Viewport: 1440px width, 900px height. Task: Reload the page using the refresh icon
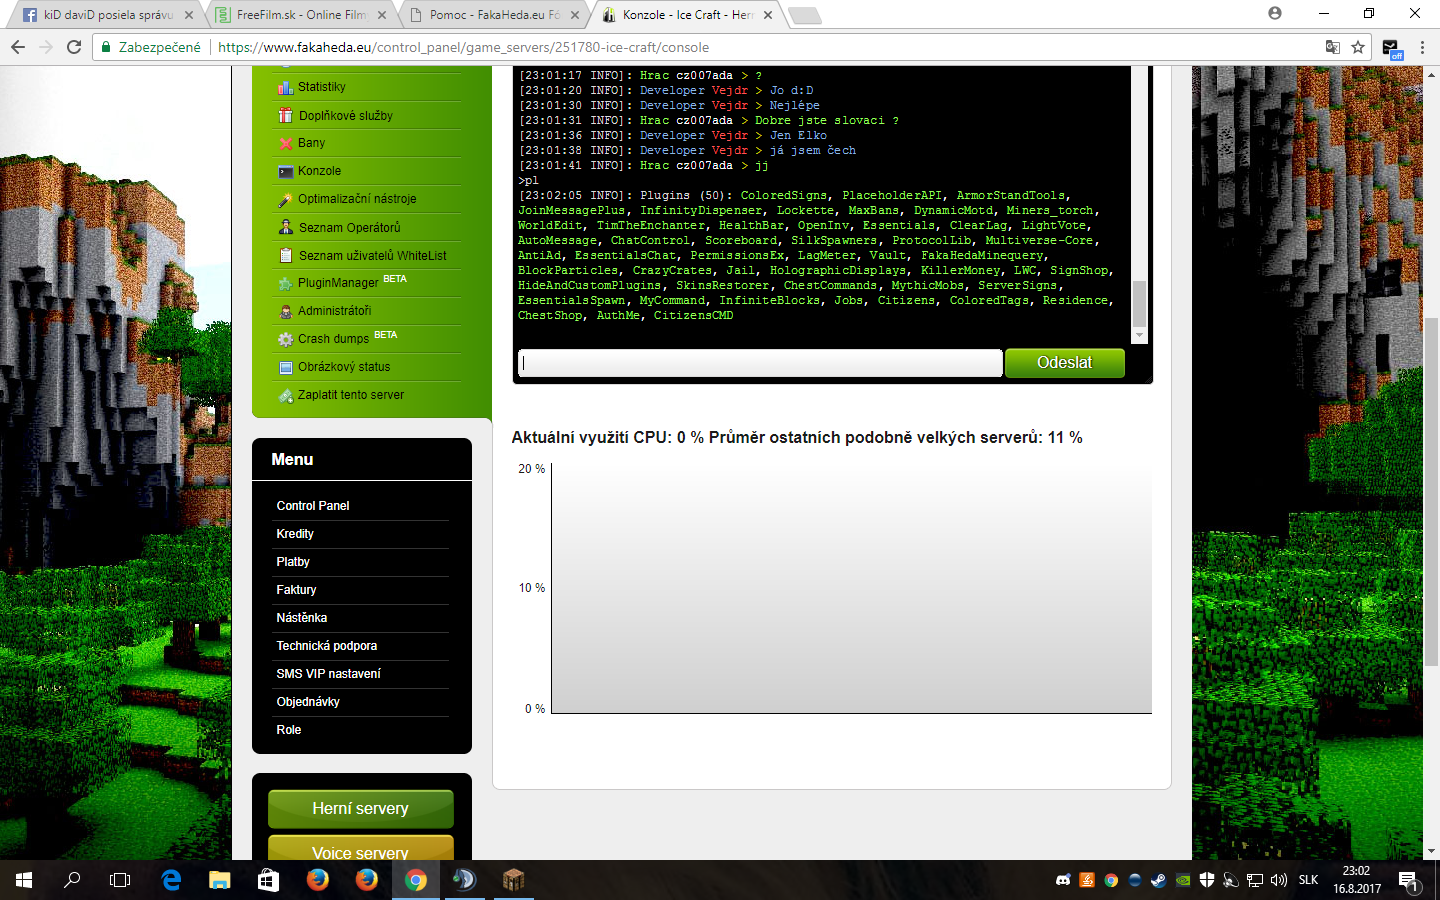(x=74, y=47)
